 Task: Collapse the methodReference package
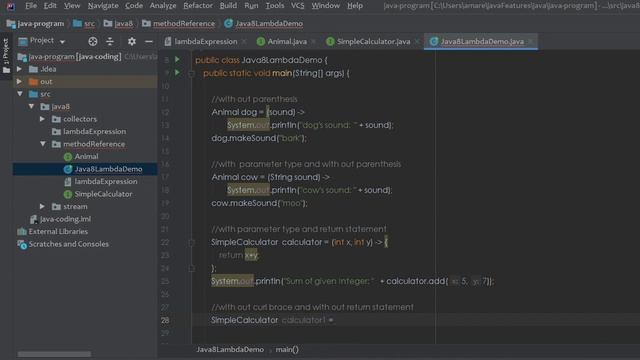(x=43, y=144)
